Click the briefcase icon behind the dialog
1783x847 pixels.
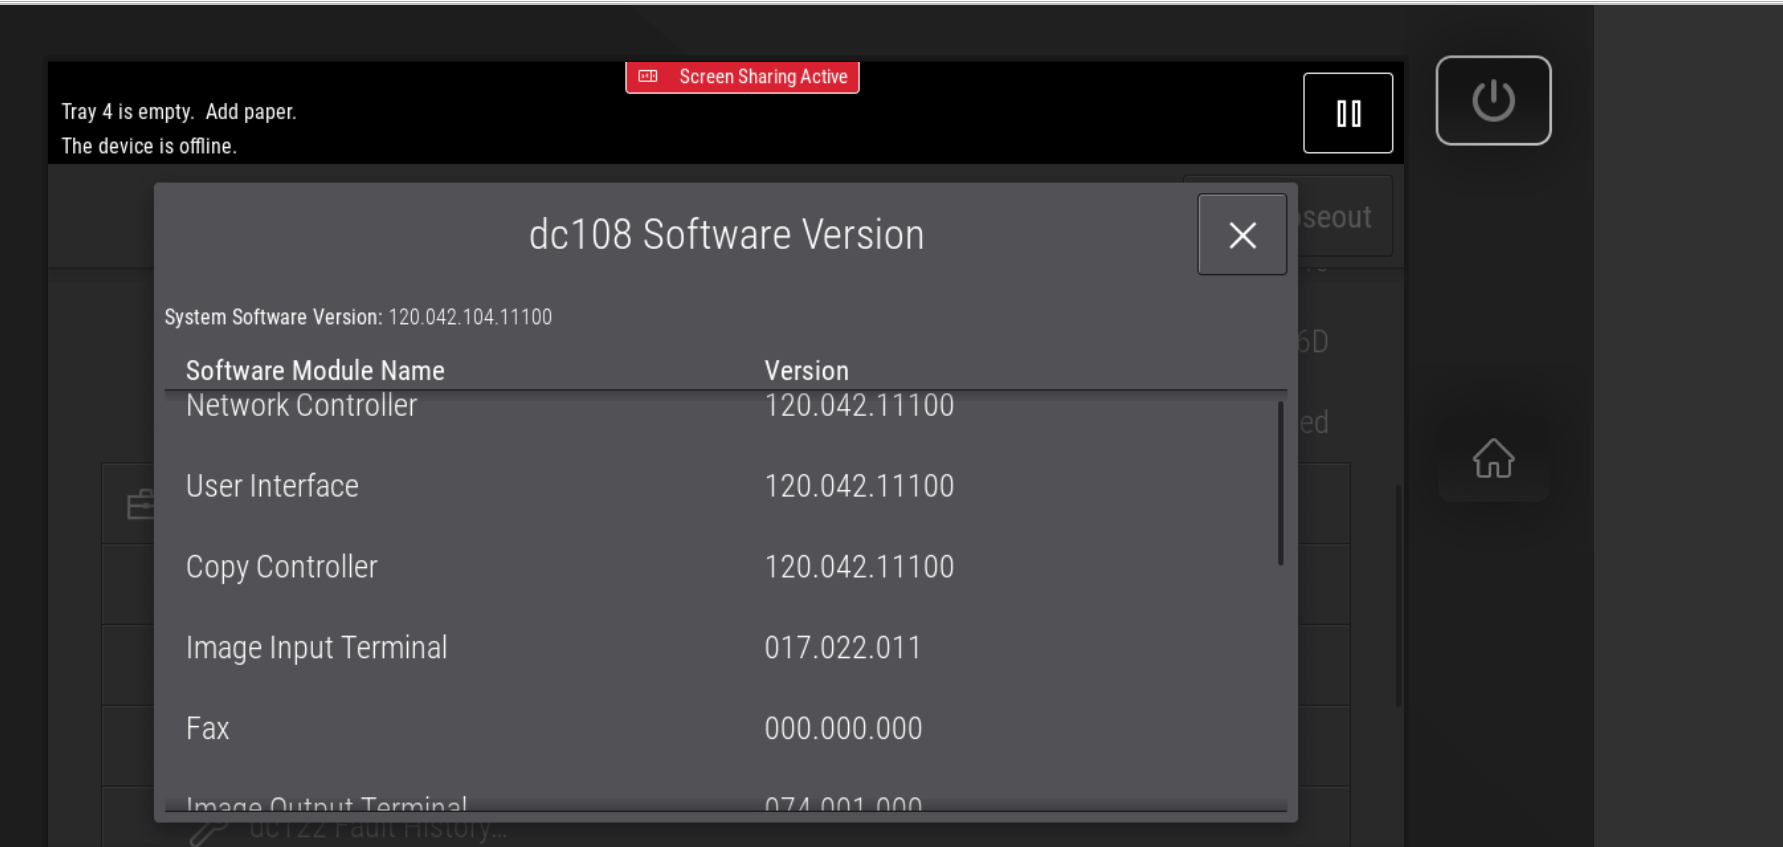coord(139,505)
